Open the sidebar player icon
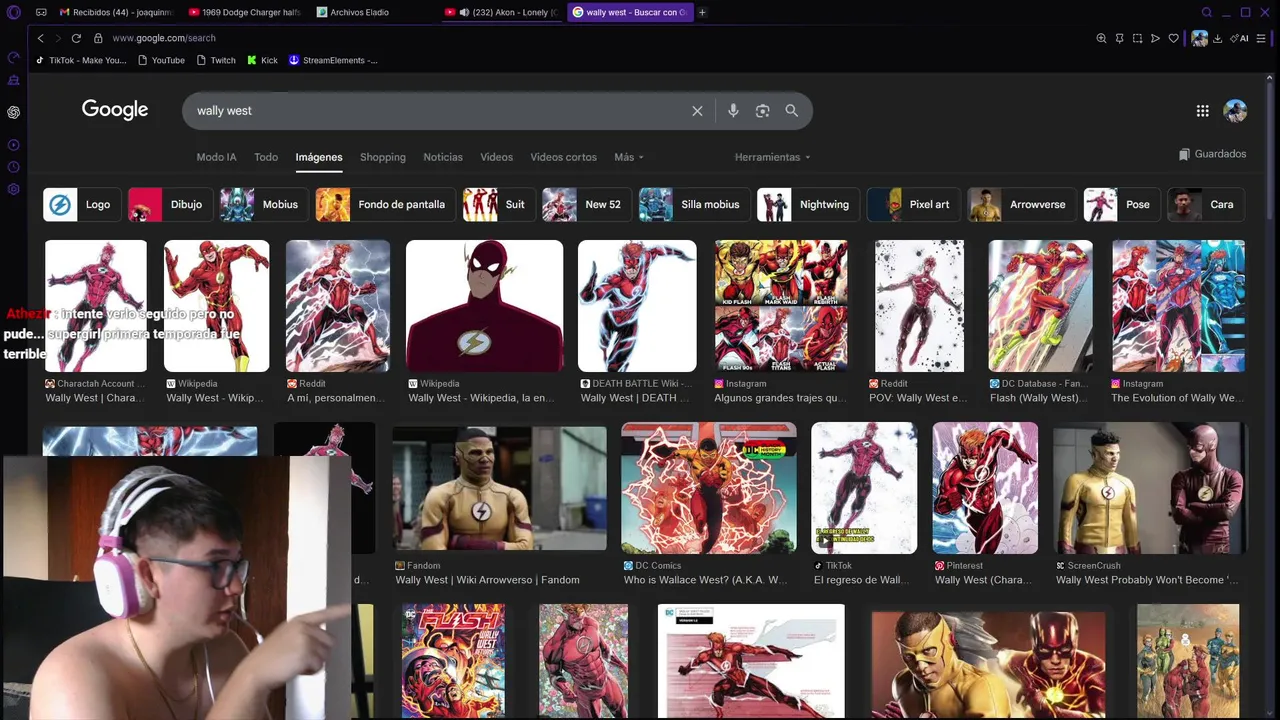1280x720 pixels. [13, 145]
